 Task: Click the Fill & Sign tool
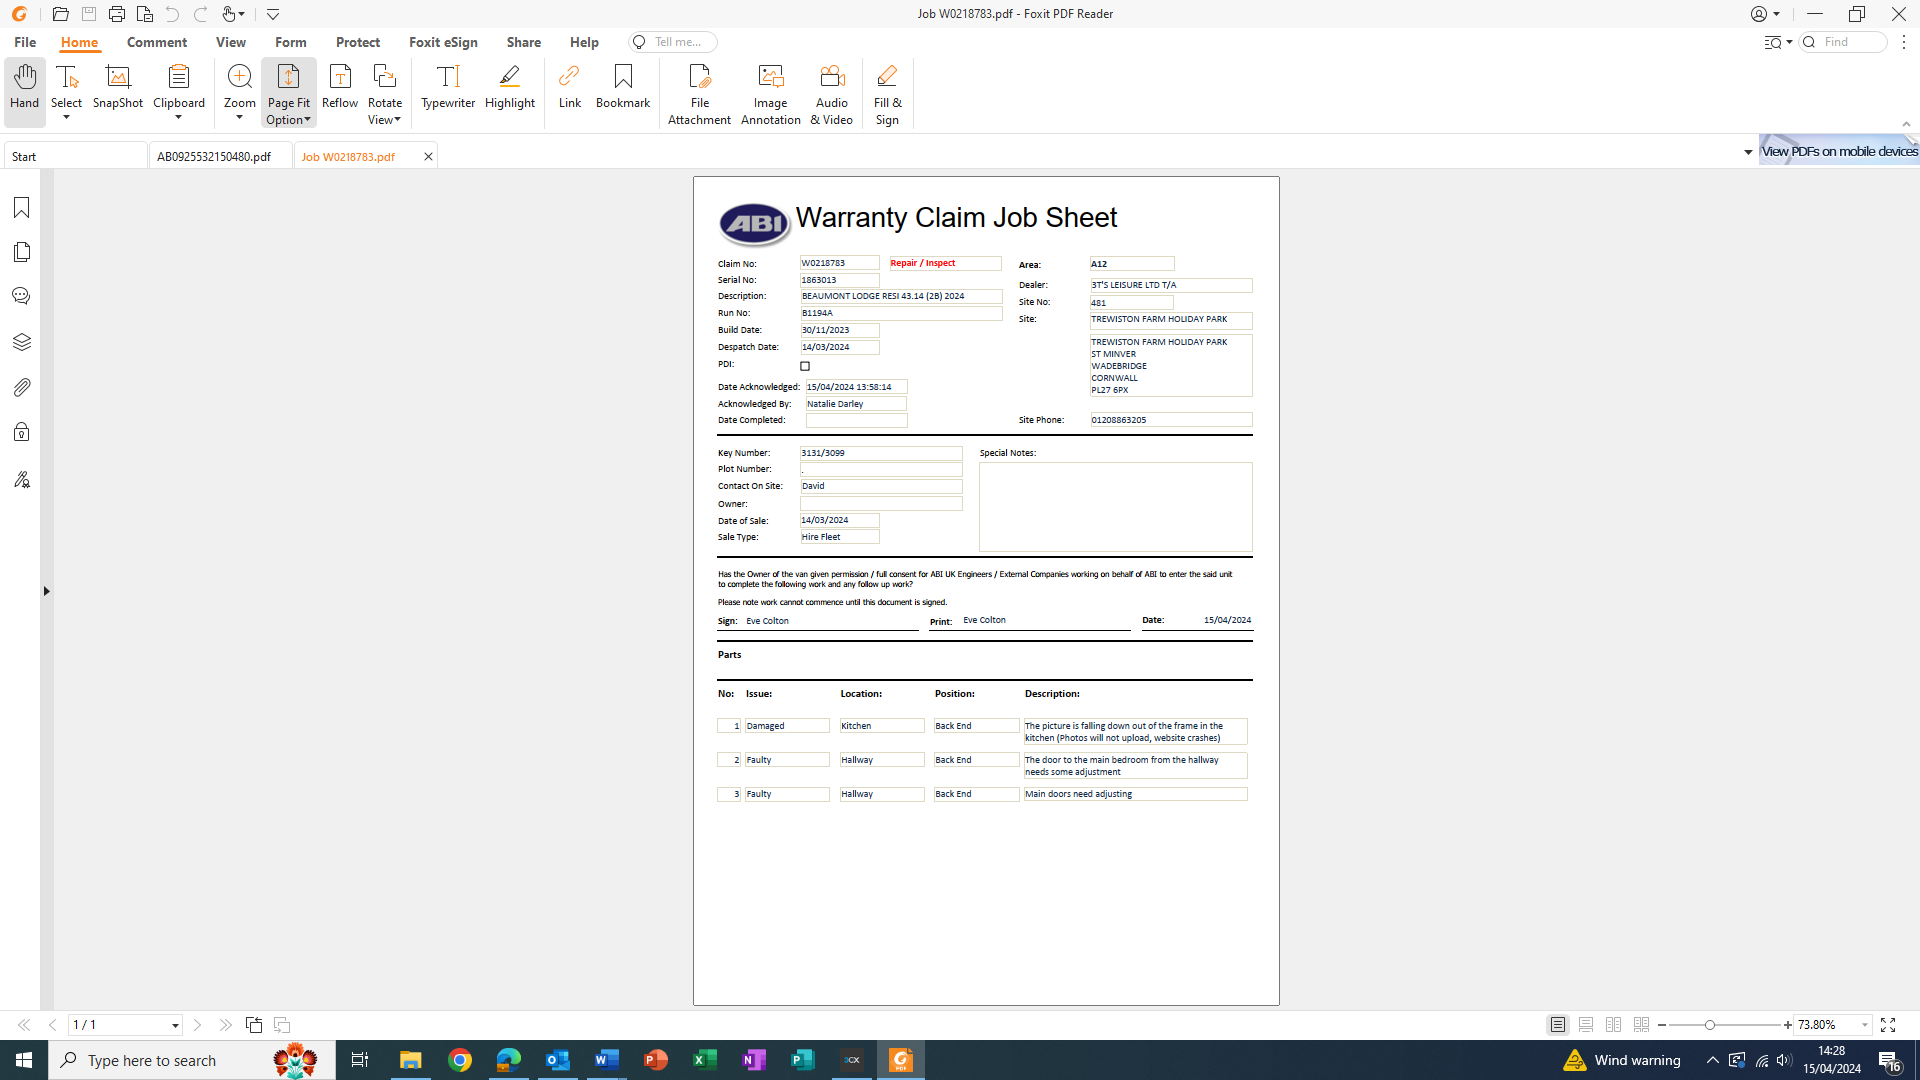887,94
